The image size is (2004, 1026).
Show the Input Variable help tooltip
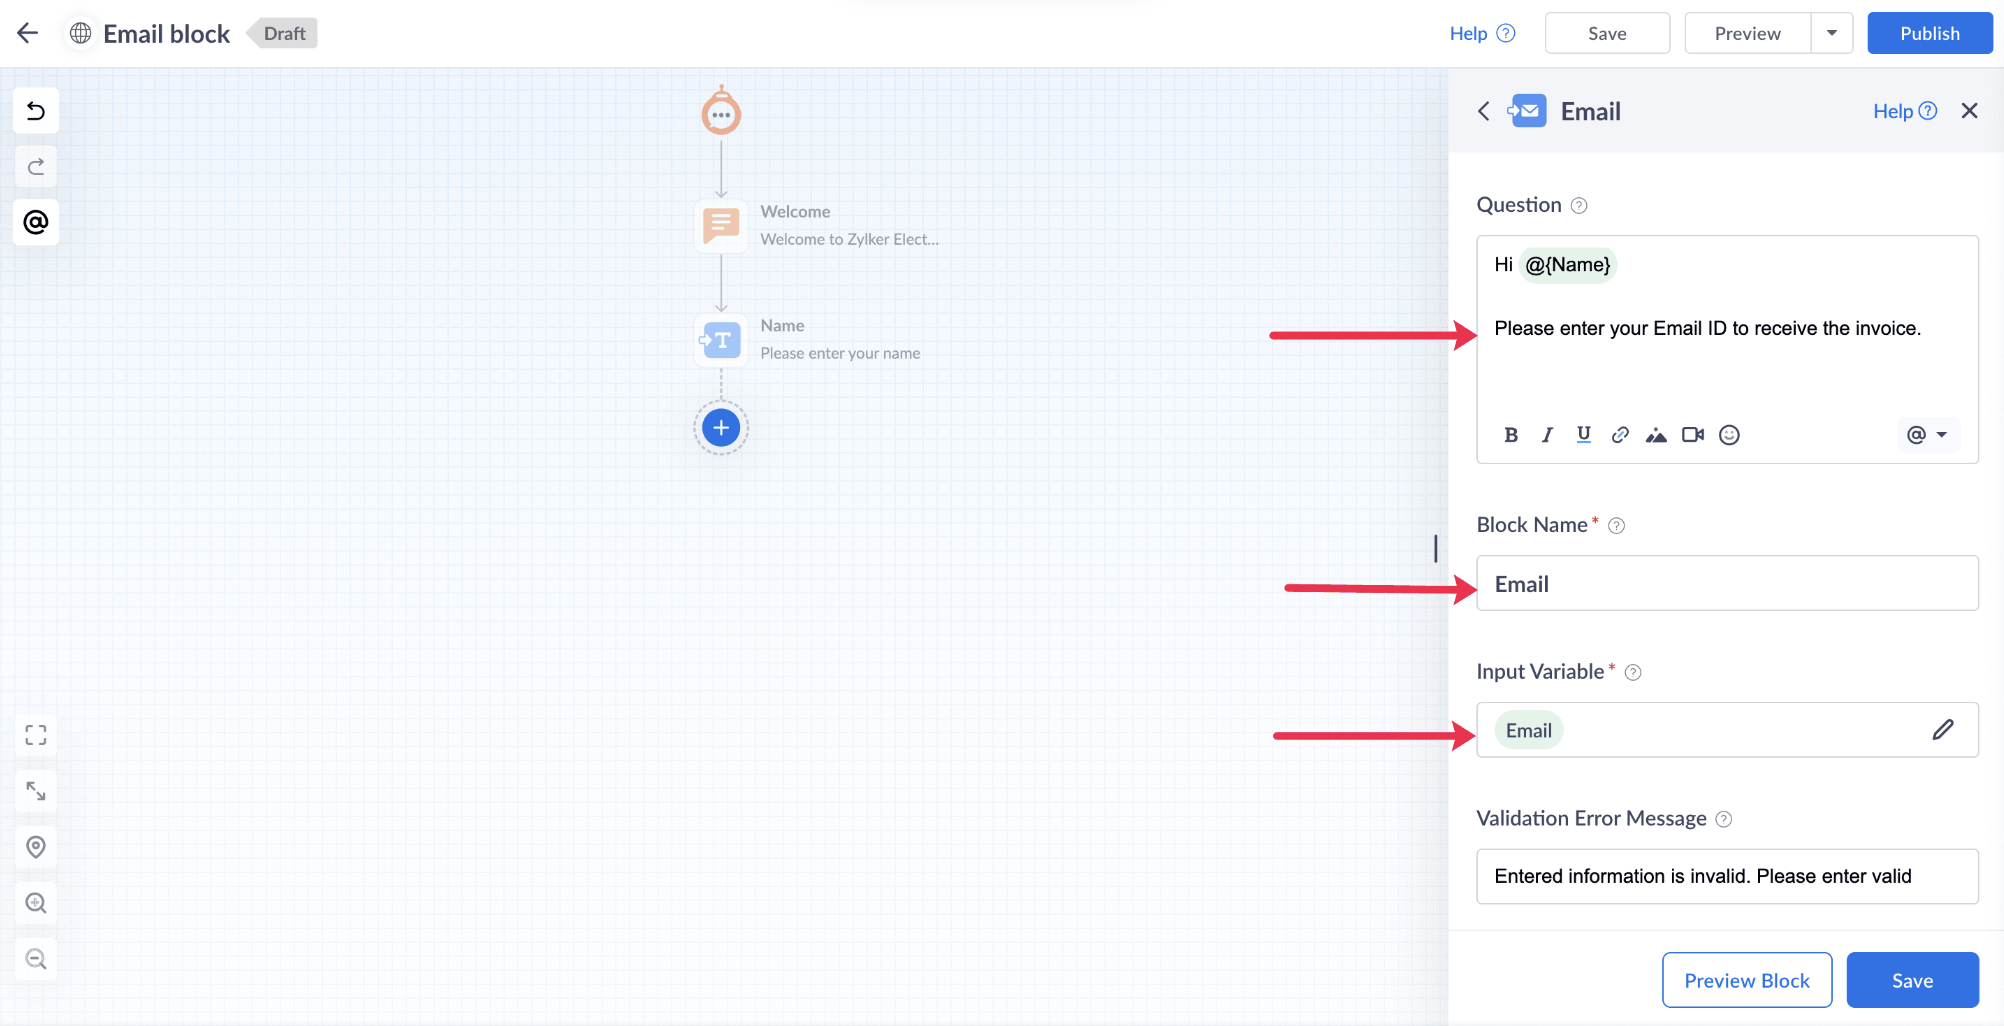point(1633,673)
